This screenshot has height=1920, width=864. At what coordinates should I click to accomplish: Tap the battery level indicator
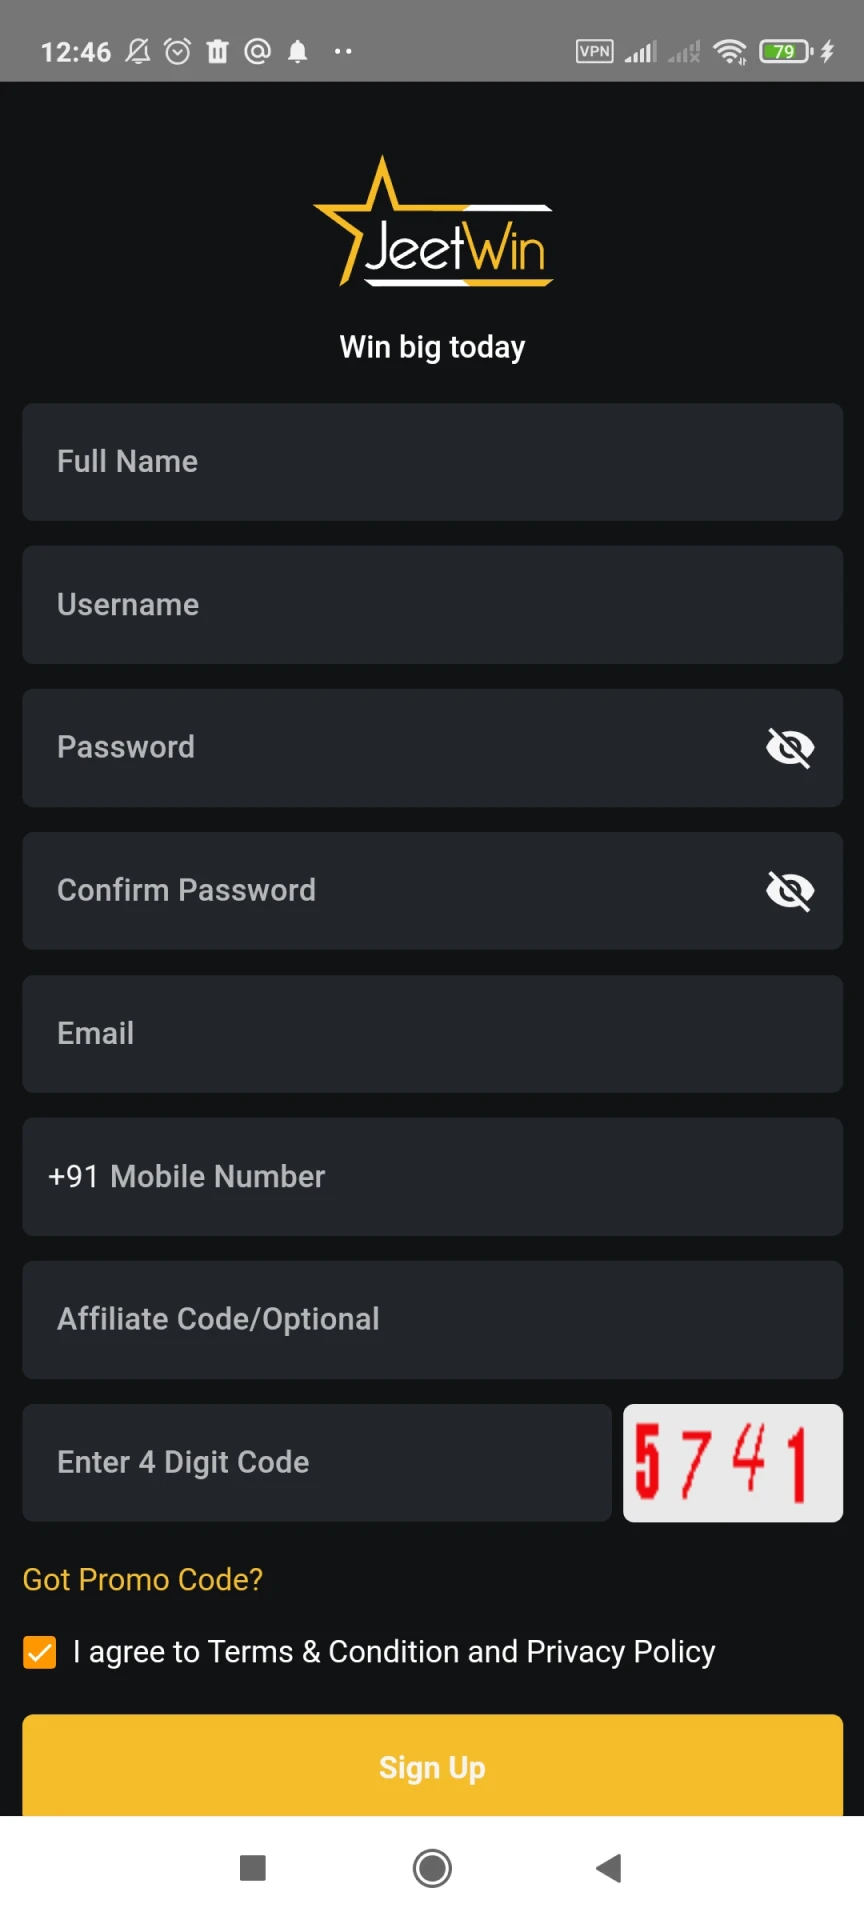point(785,51)
